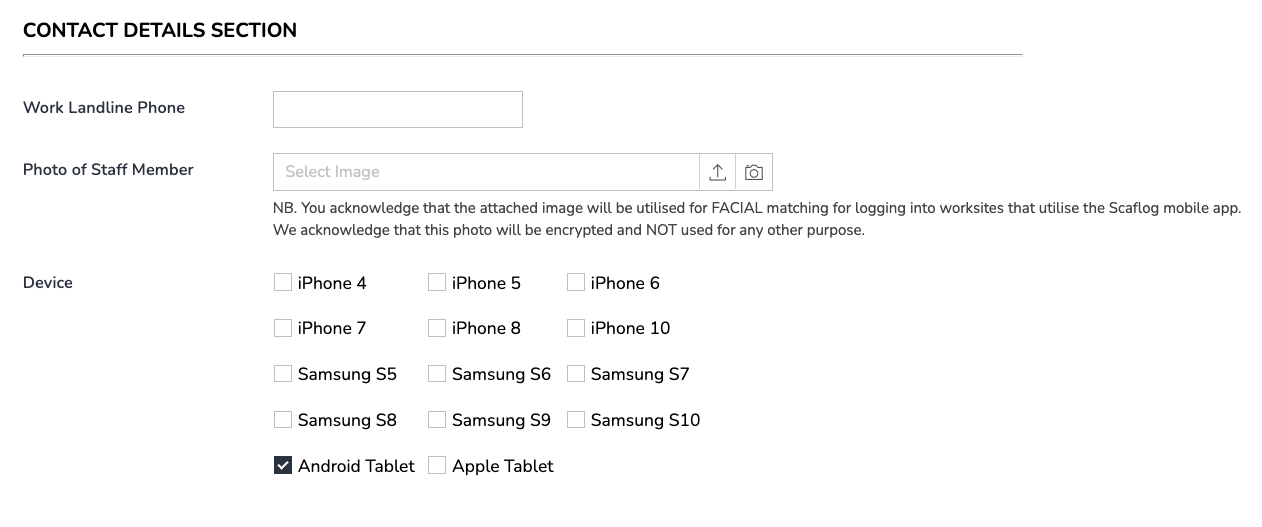
Task: Click the Device field label
Action: (x=48, y=283)
